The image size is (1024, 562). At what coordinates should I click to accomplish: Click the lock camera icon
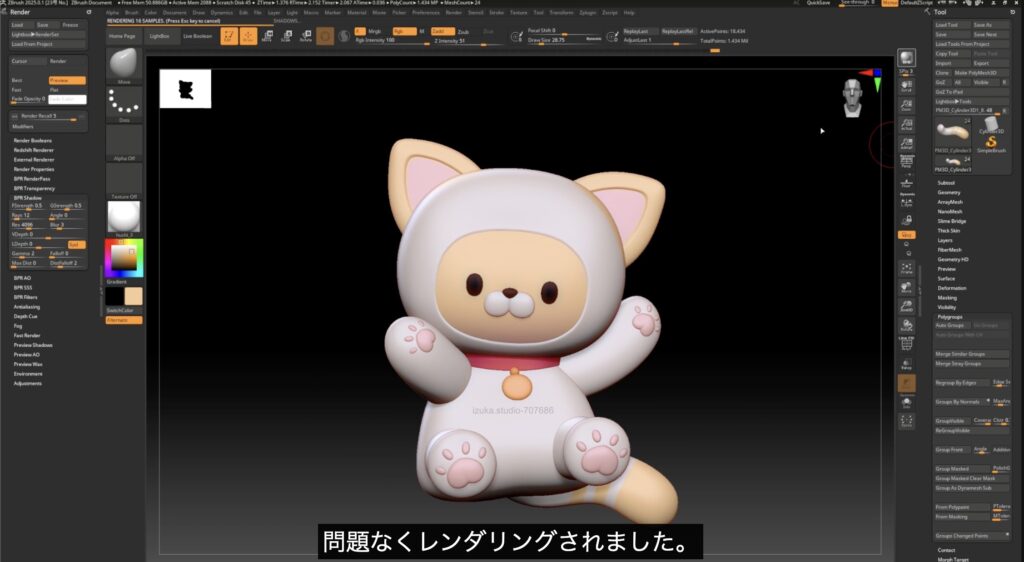(x=906, y=221)
